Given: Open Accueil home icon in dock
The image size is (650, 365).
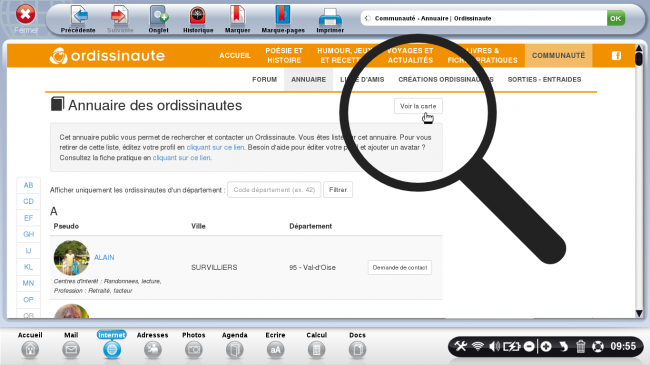Looking at the screenshot, I should (30, 350).
